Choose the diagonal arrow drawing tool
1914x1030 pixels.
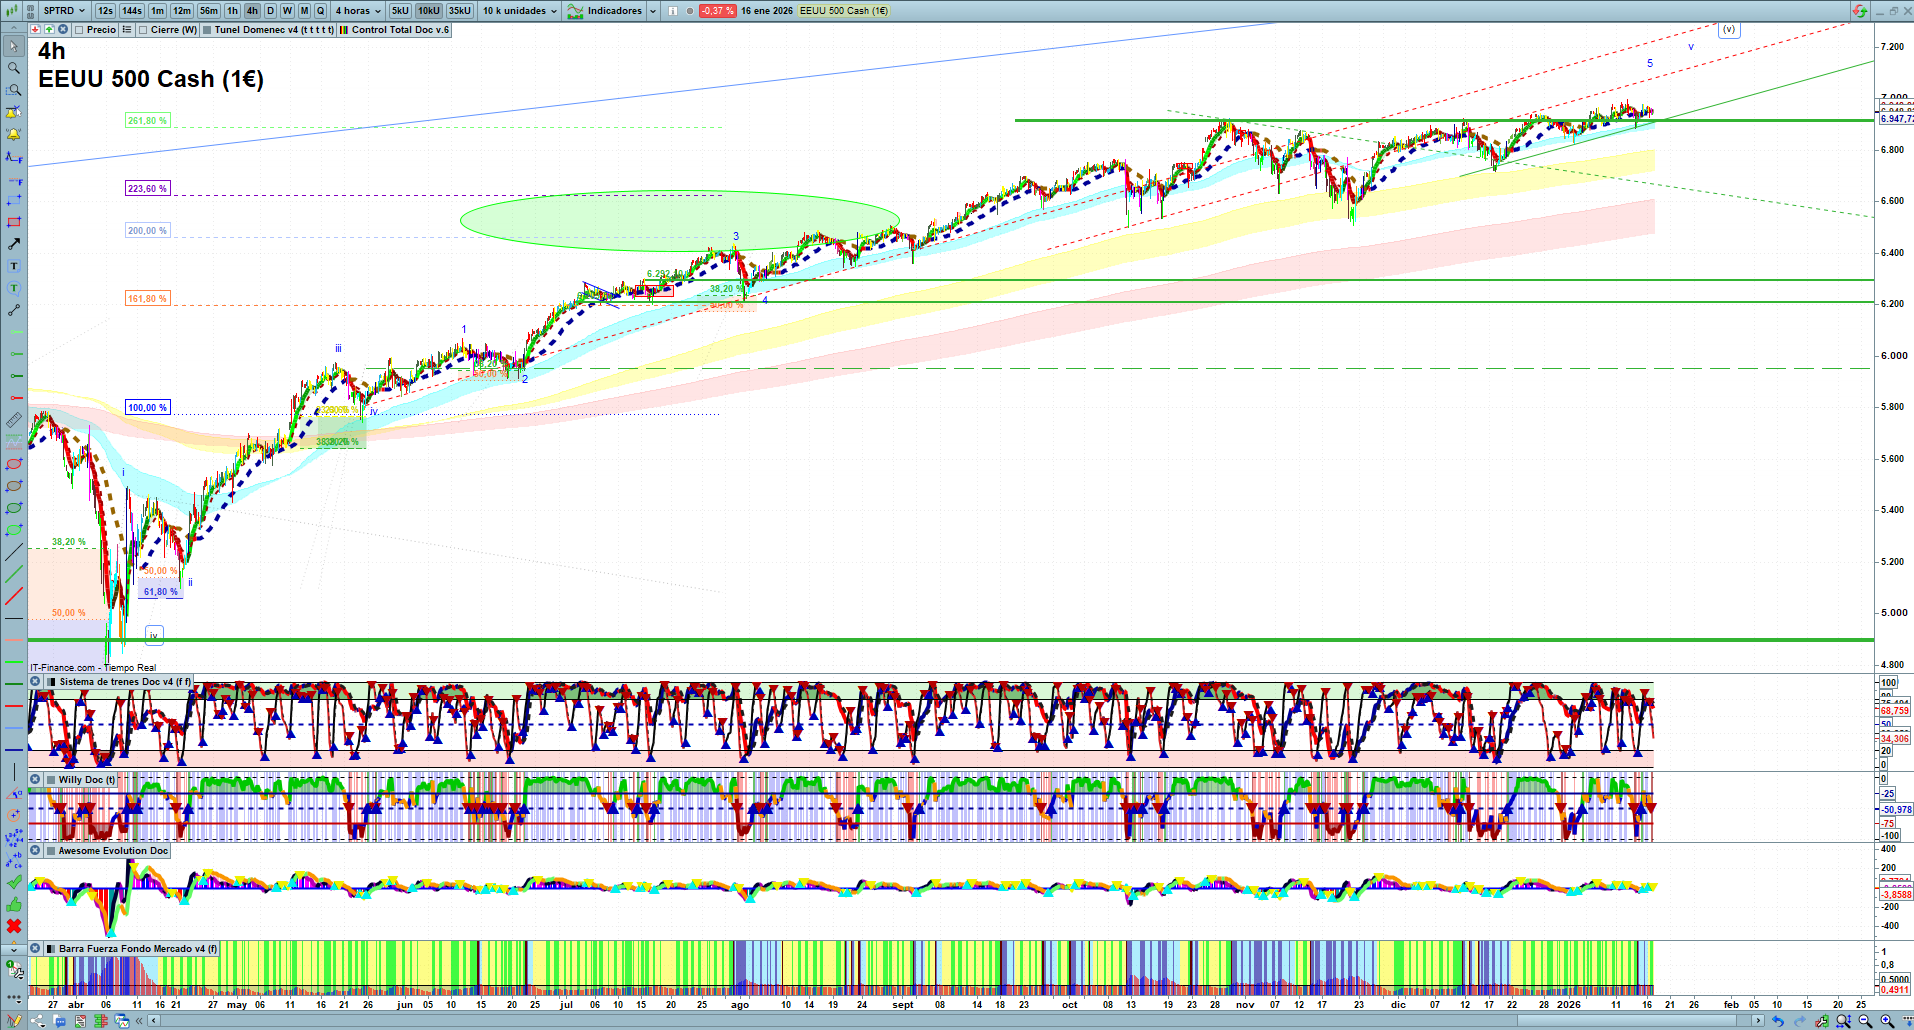(14, 244)
